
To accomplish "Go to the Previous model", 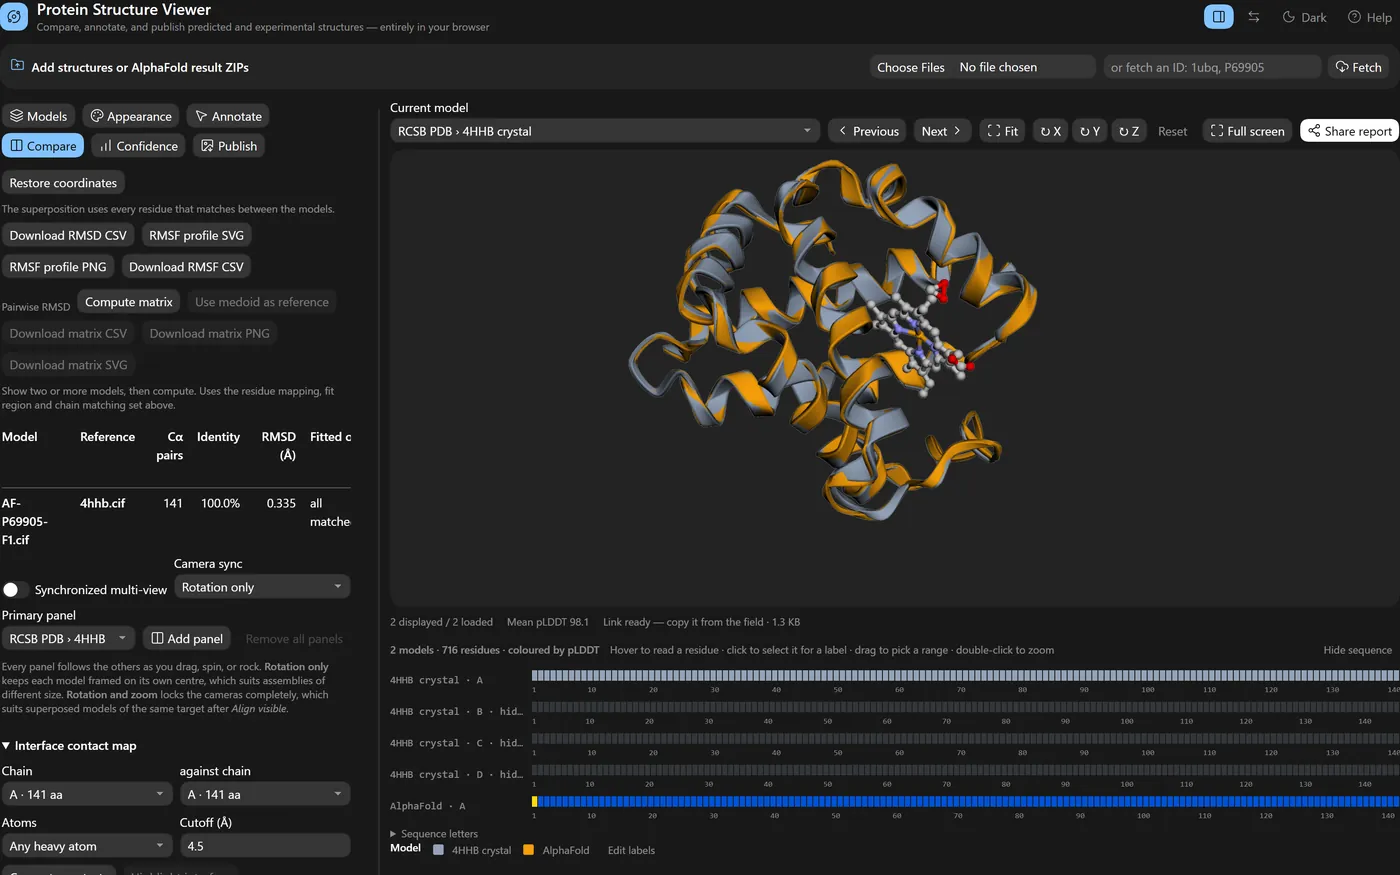I will coord(868,131).
